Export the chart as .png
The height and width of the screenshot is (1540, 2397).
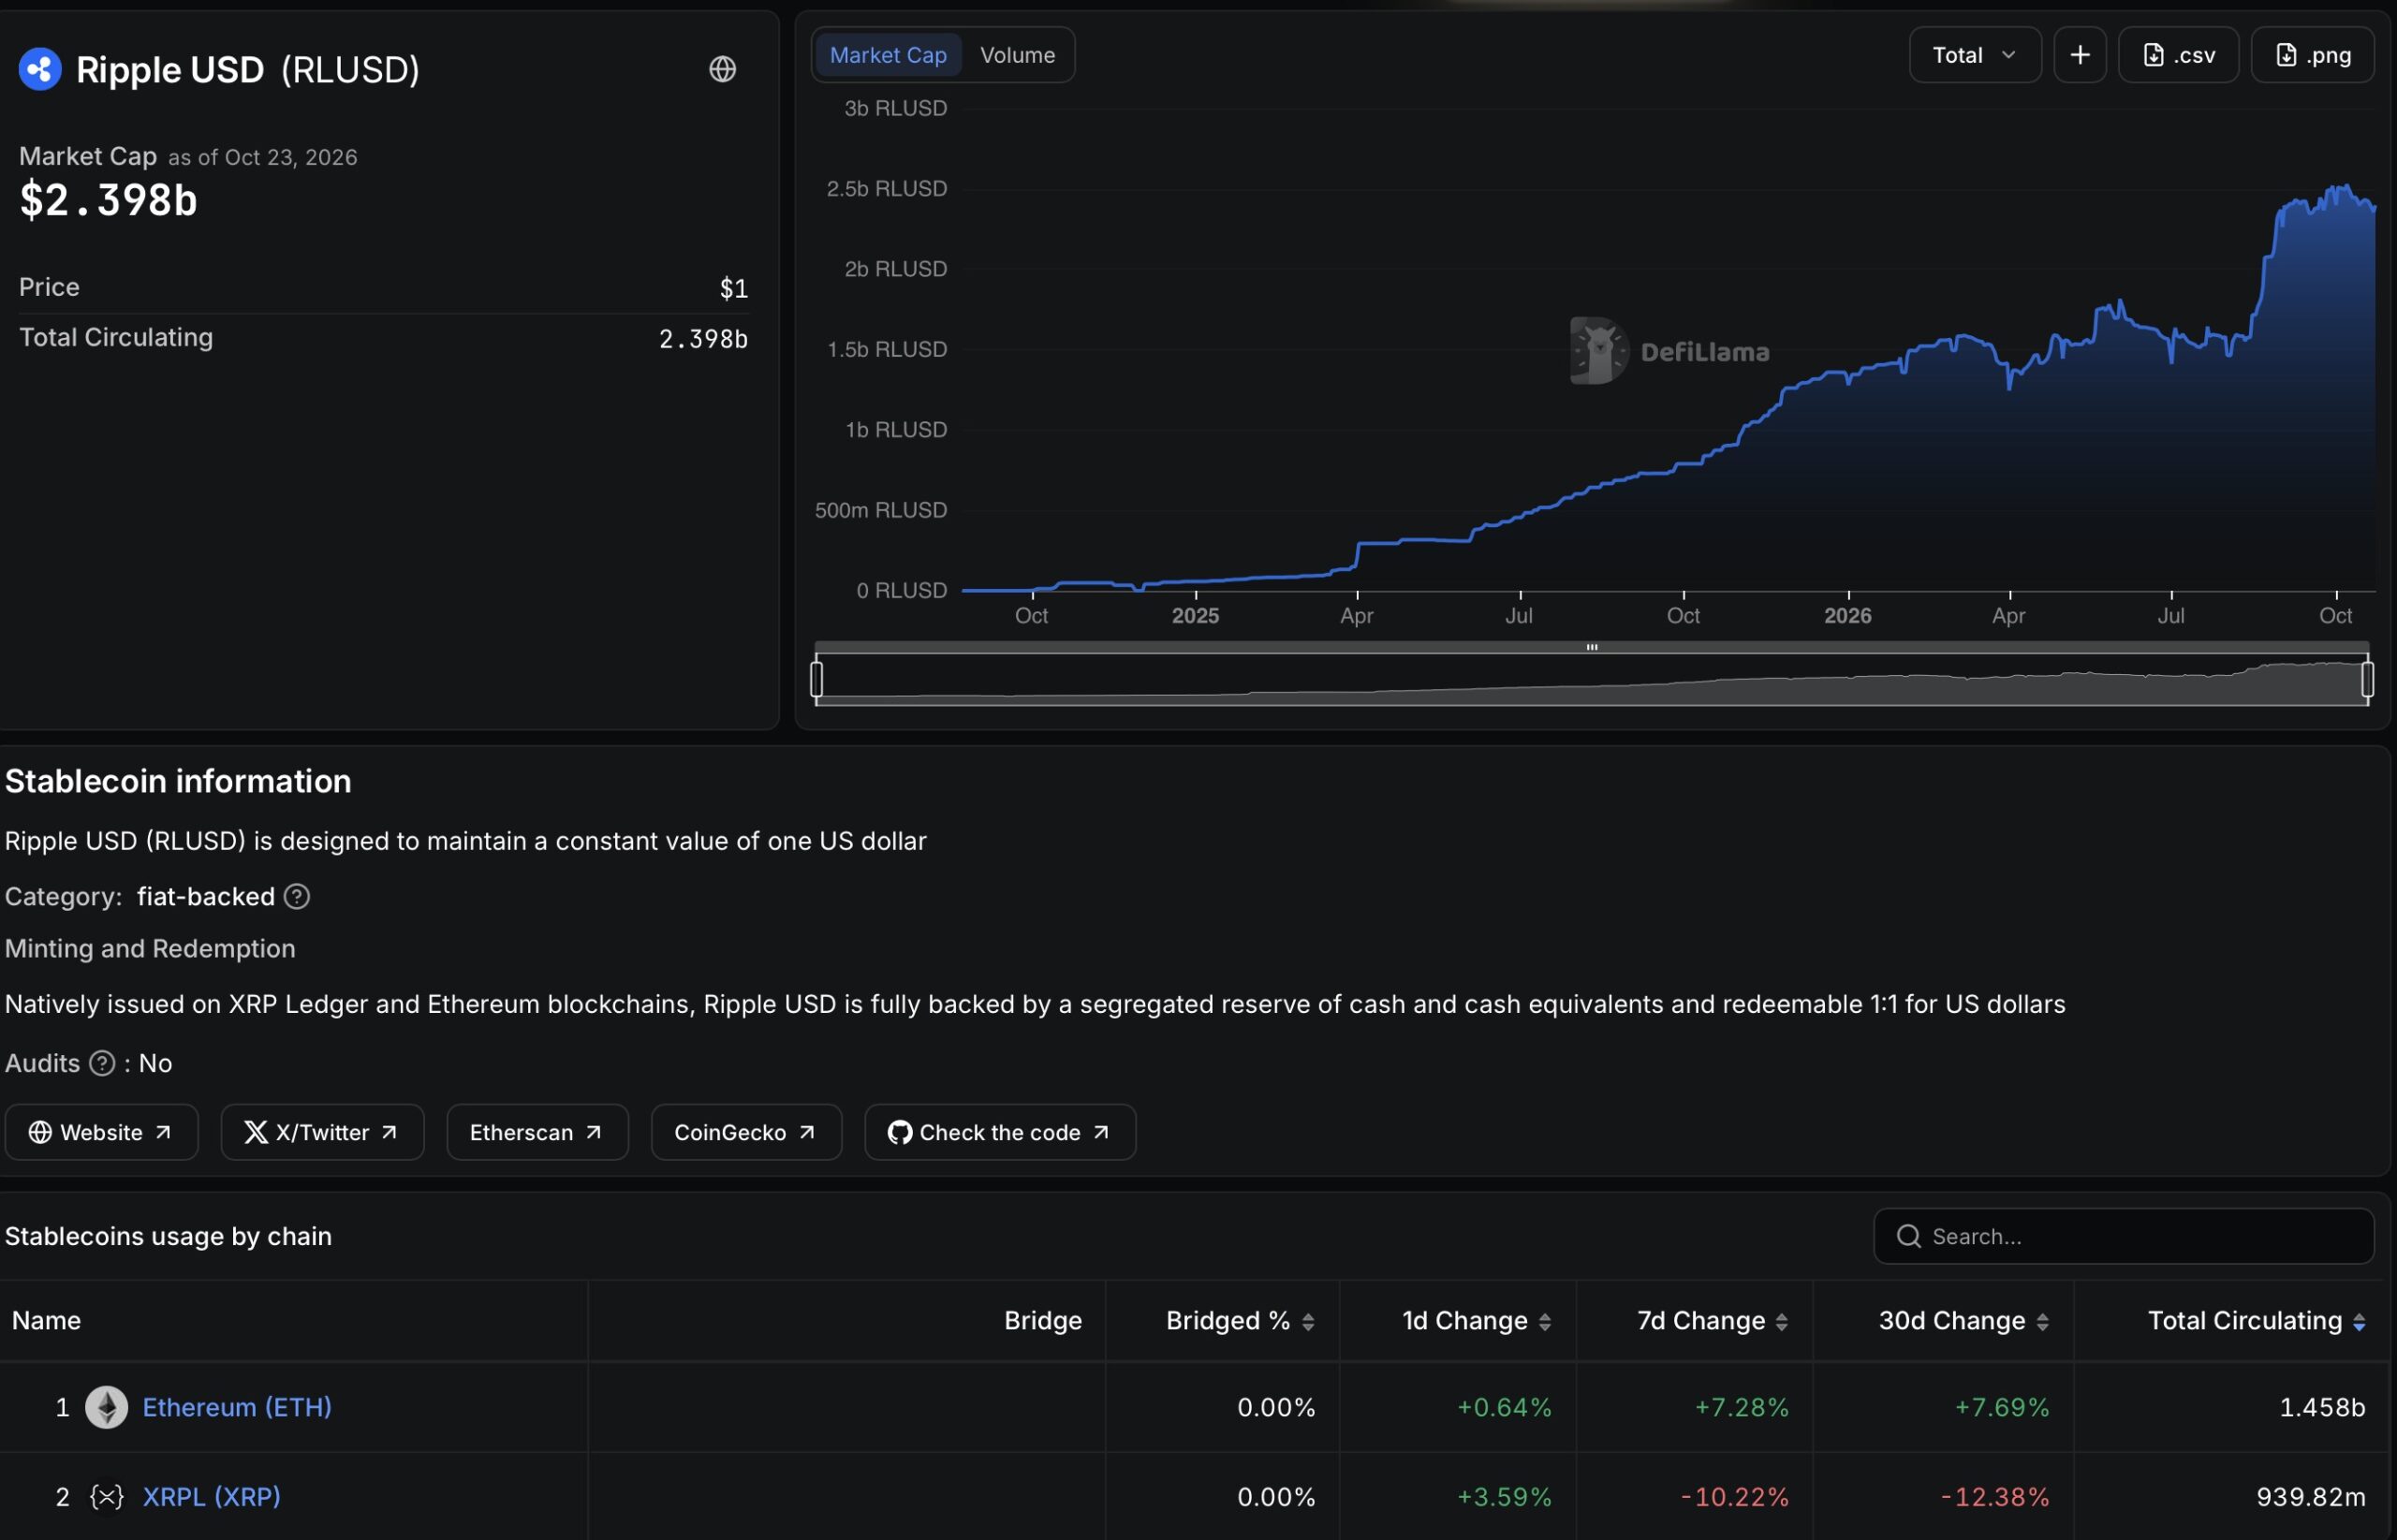[x=2312, y=55]
